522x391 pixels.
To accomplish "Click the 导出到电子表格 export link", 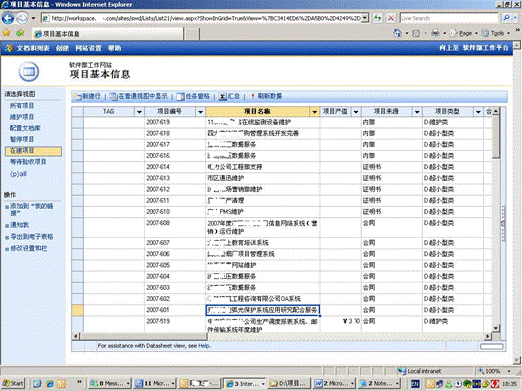I will click(32, 237).
